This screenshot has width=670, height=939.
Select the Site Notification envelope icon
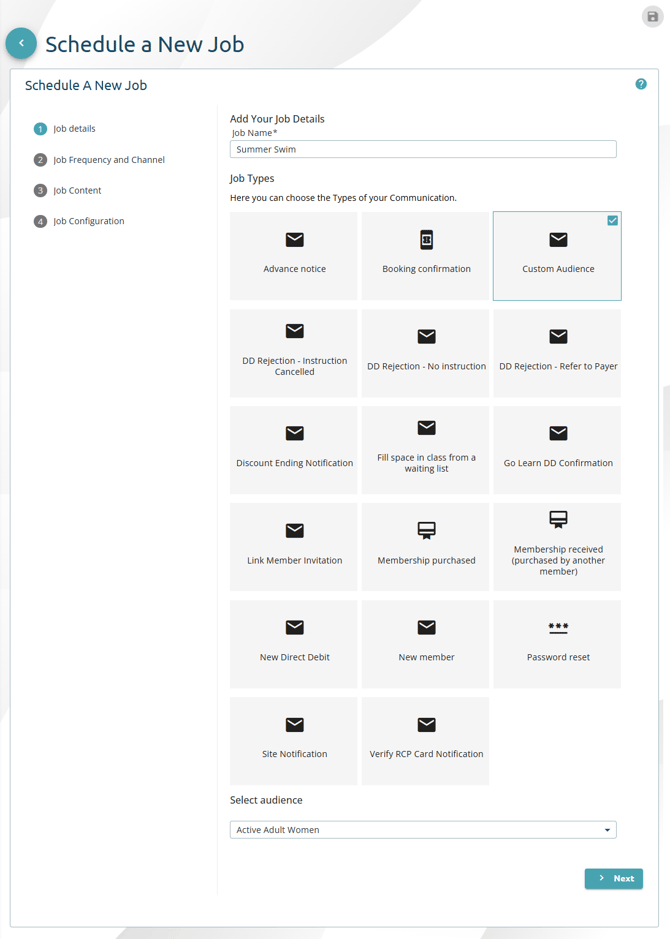tap(295, 725)
